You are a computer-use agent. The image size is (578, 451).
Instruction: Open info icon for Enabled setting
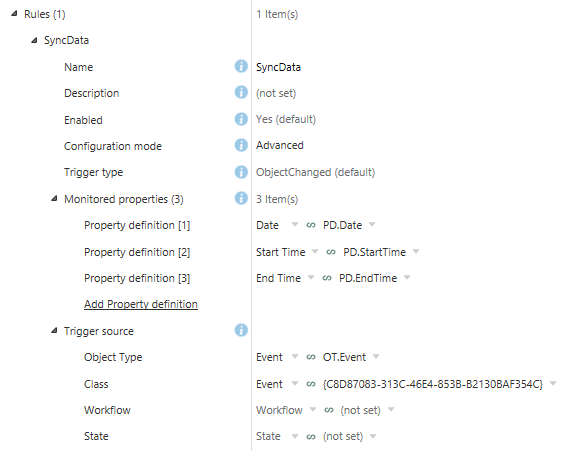241,119
